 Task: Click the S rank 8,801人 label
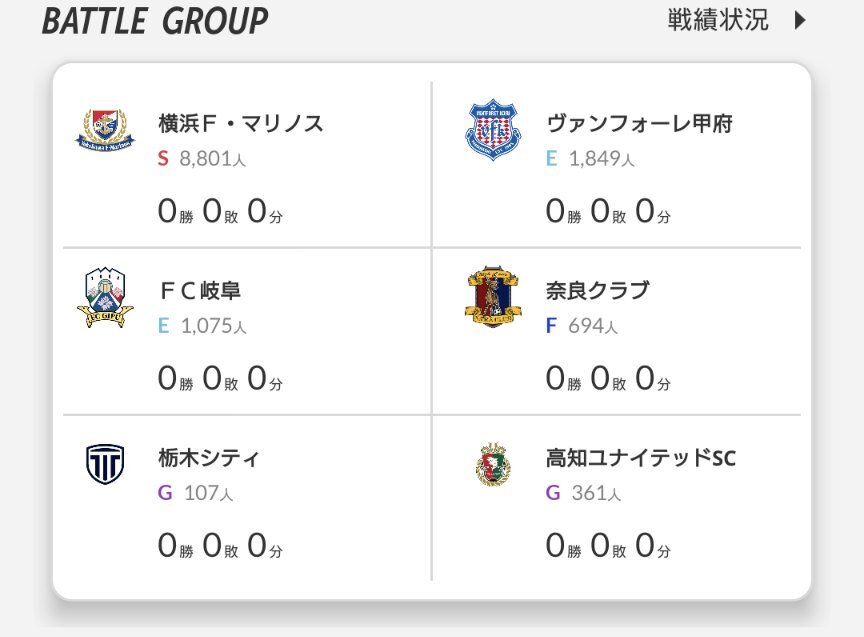coord(202,159)
